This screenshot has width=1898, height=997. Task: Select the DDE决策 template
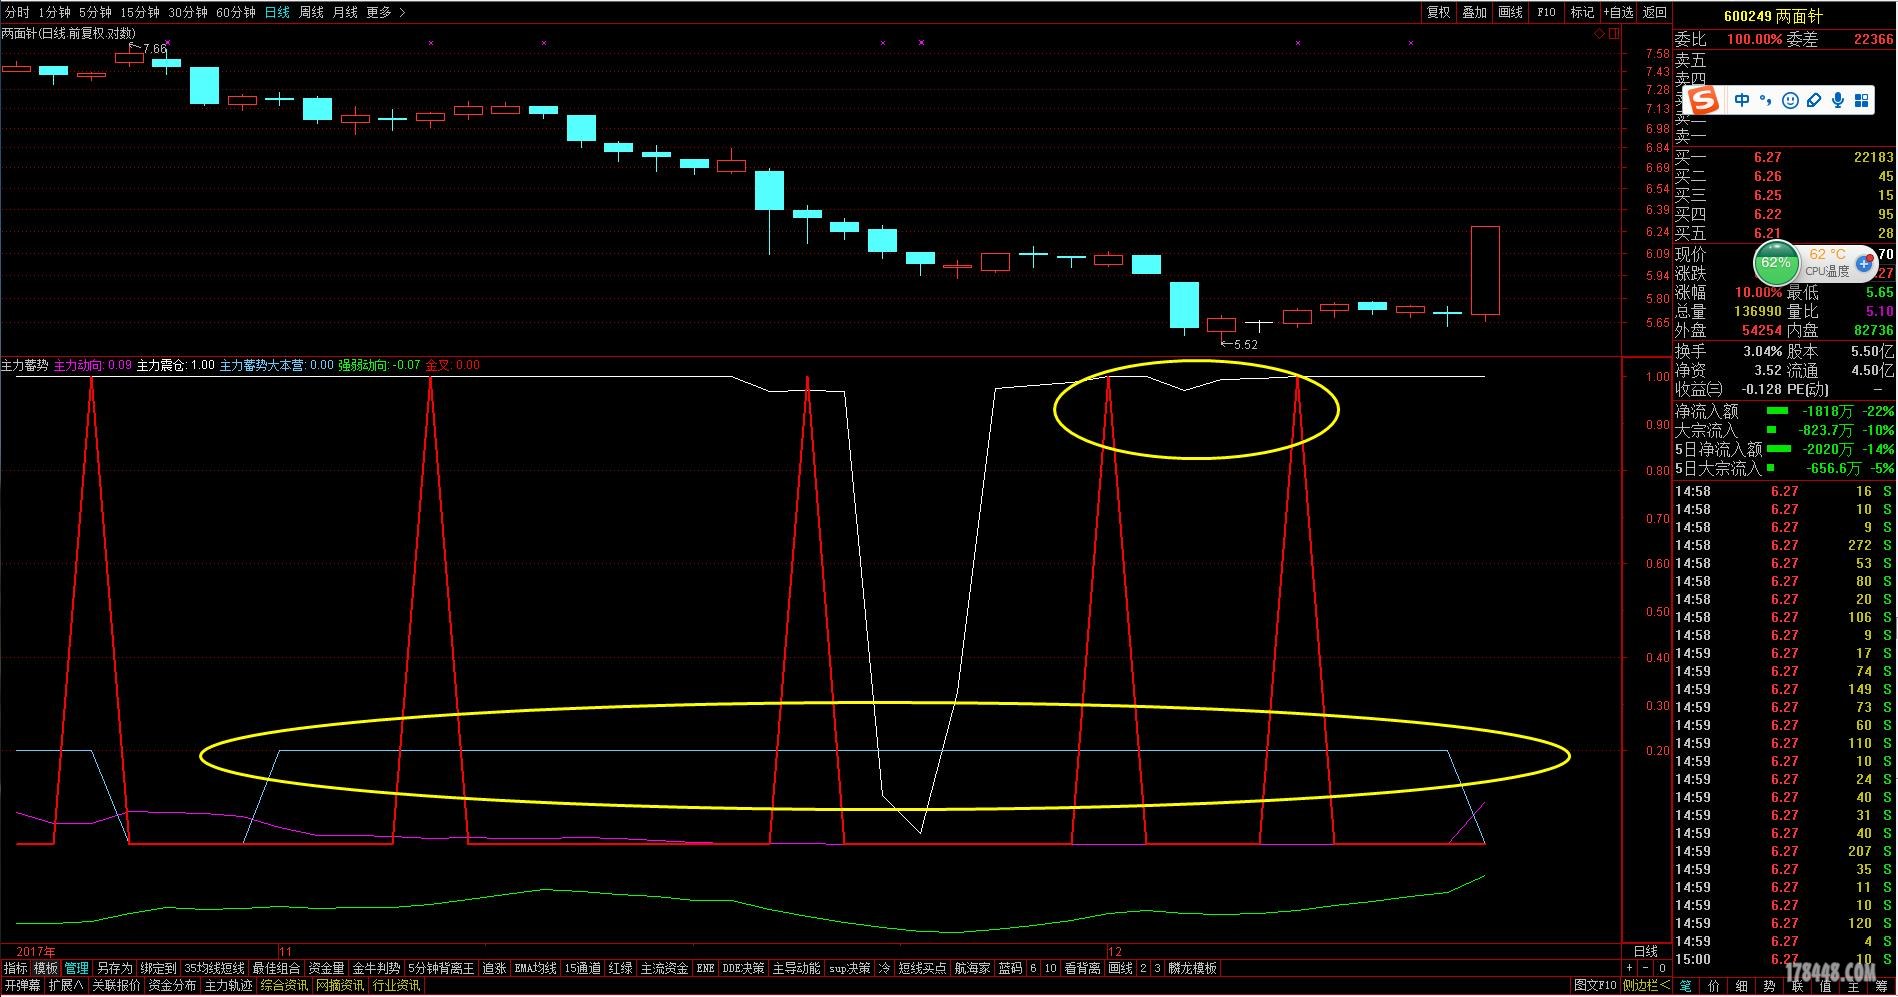[743, 968]
